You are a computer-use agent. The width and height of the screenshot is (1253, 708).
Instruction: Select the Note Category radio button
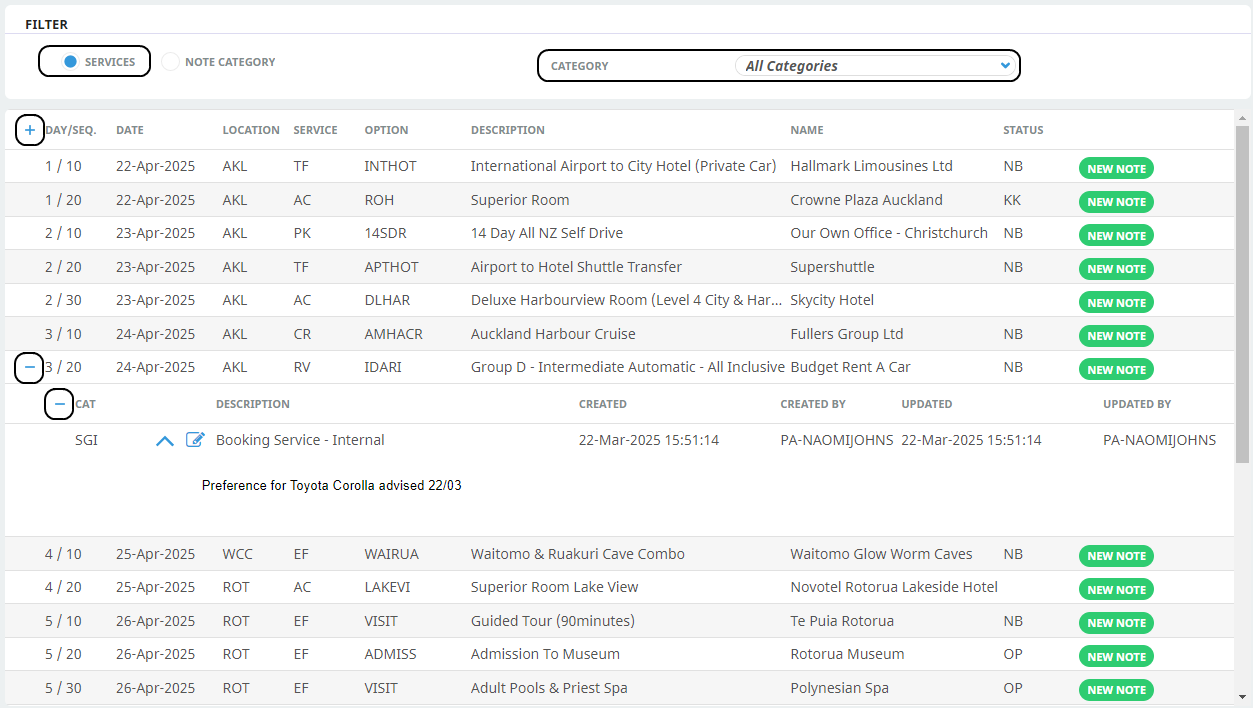(x=171, y=62)
